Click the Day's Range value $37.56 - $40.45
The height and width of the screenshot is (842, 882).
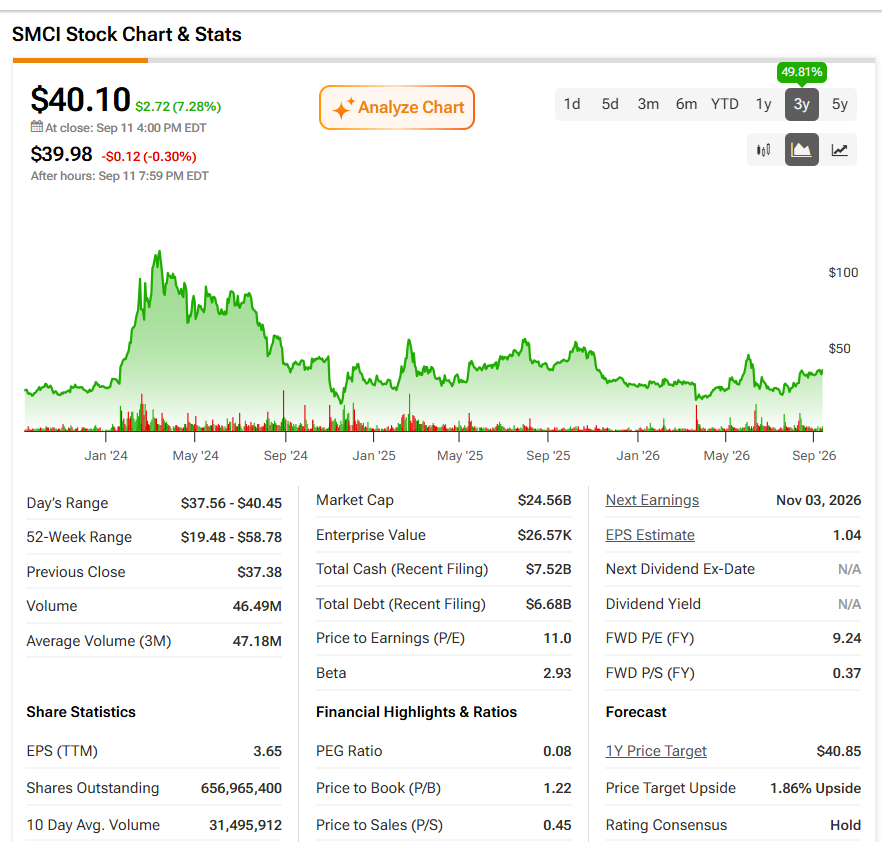[231, 503]
